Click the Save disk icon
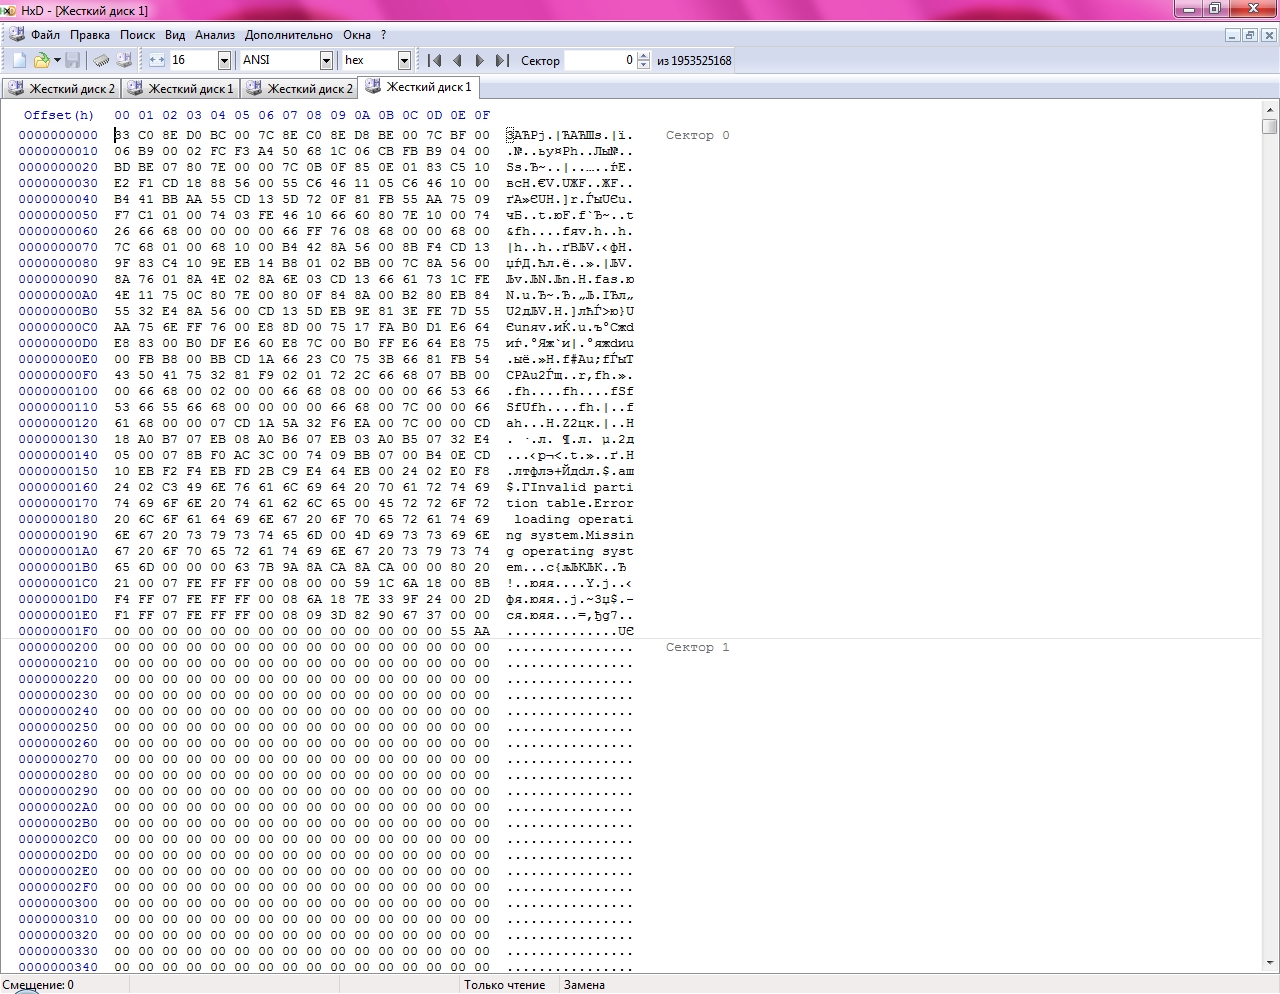The width and height of the screenshot is (1280, 994). pyautogui.click(x=72, y=61)
